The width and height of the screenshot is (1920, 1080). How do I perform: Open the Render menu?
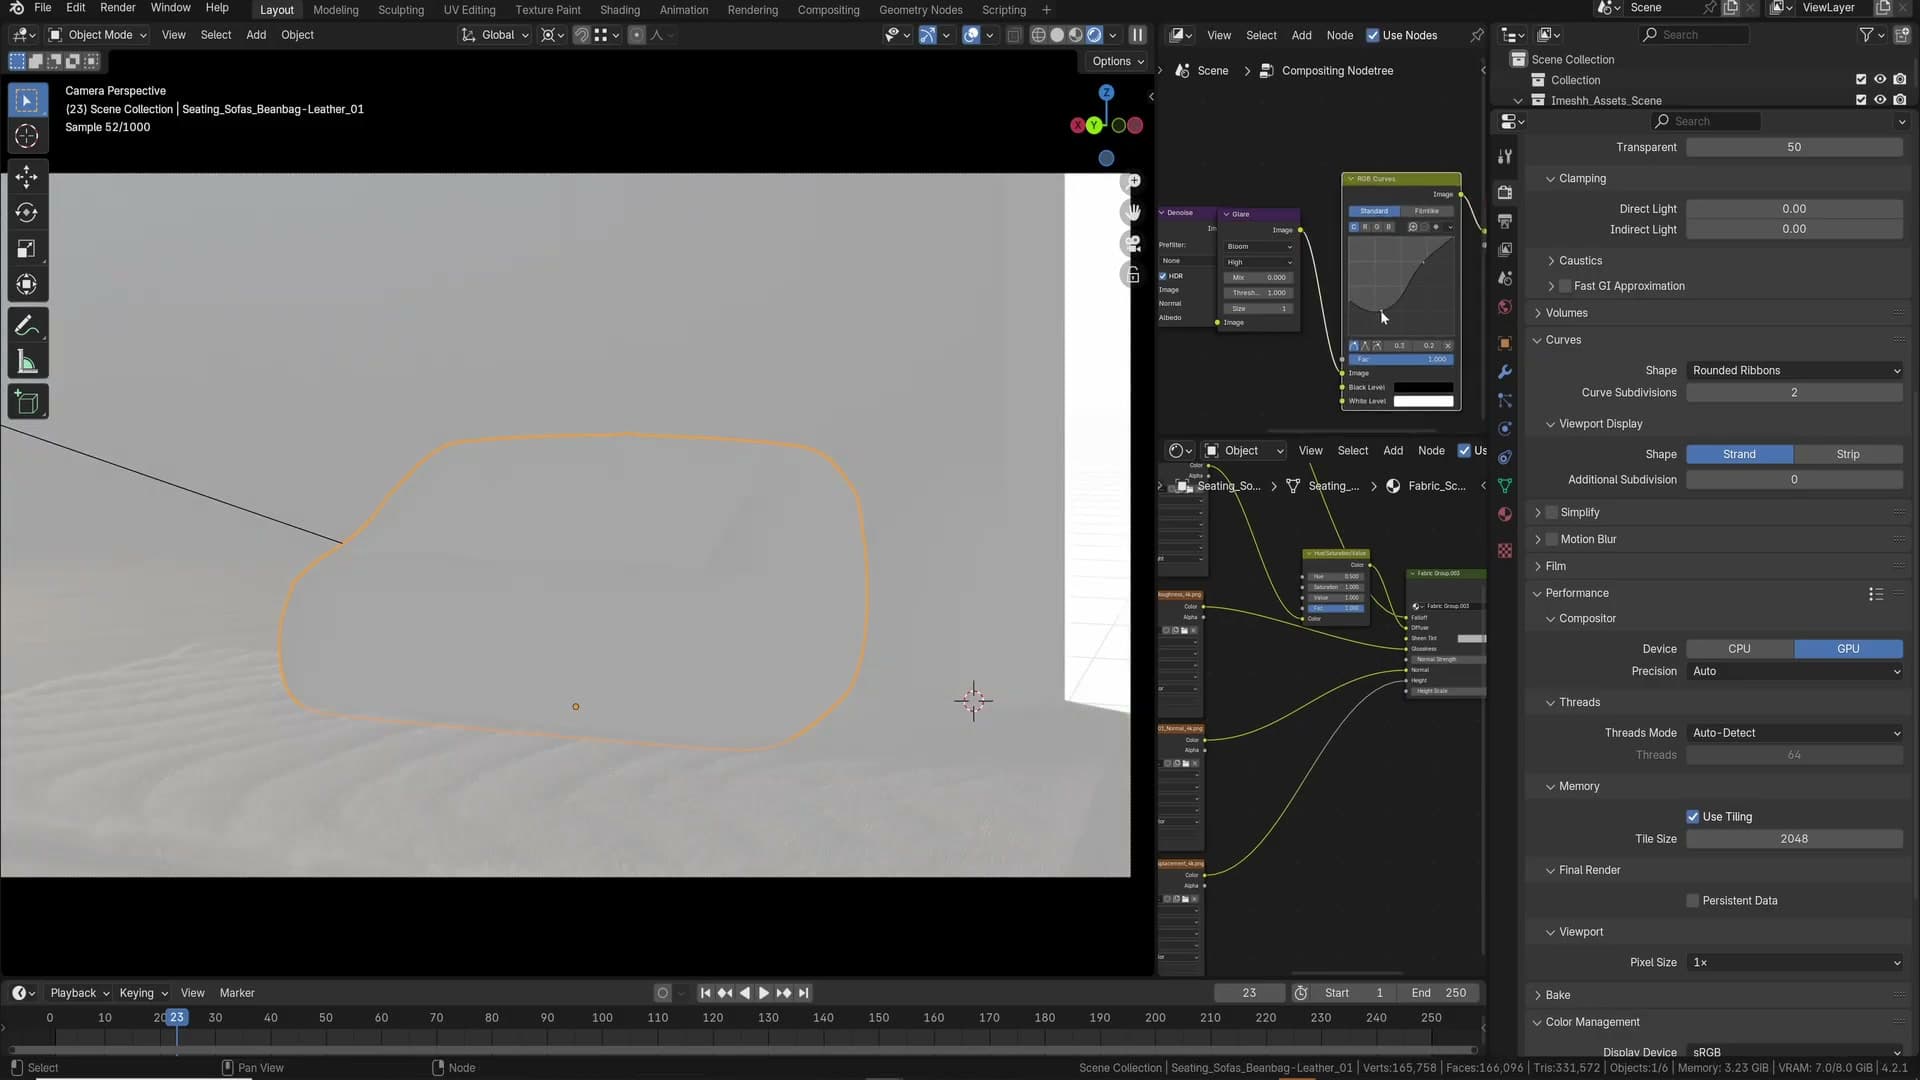[117, 8]
